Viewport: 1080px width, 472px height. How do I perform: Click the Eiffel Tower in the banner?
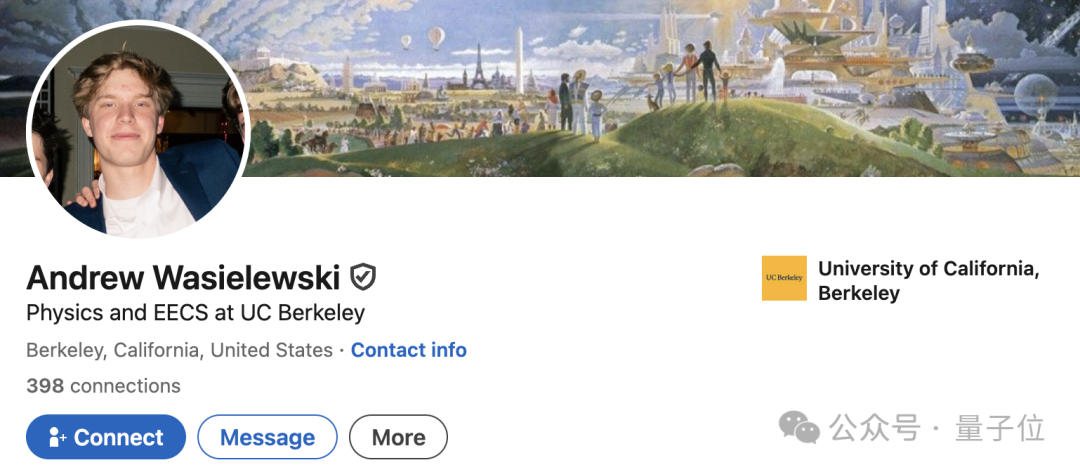479,67
